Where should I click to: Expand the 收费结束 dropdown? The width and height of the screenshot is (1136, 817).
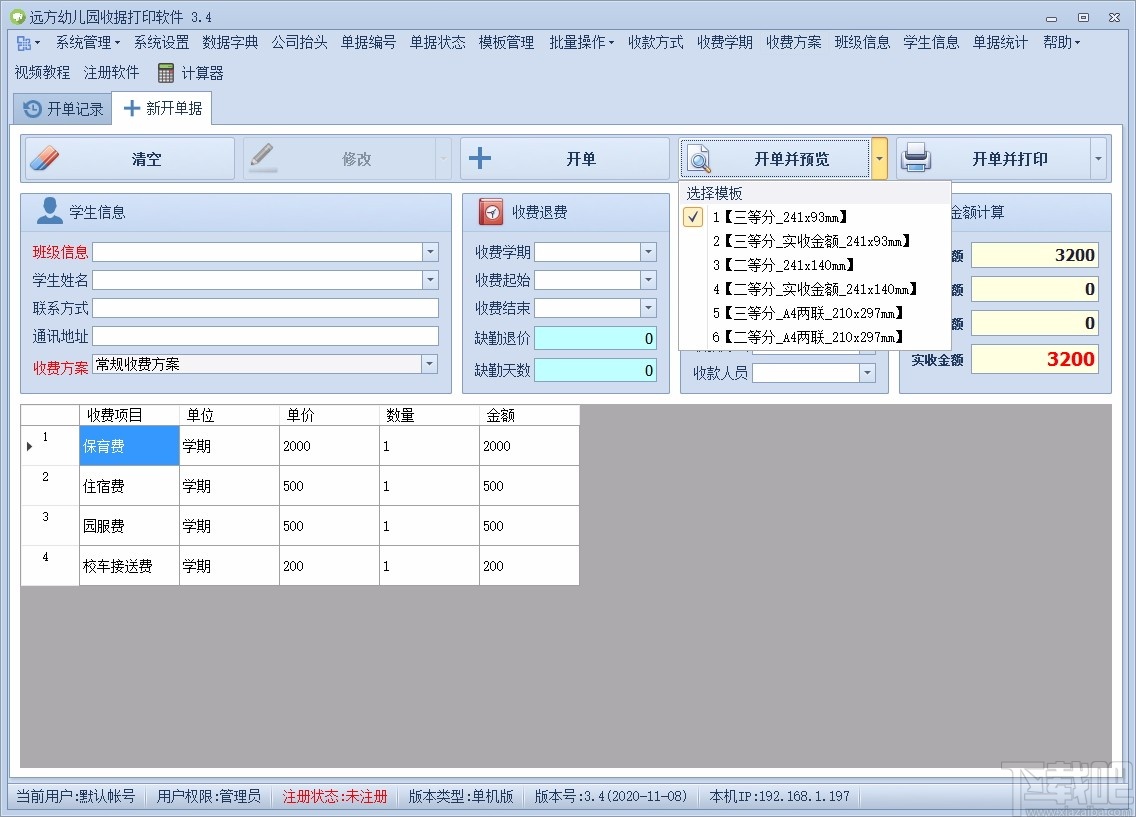coord(648,308)
